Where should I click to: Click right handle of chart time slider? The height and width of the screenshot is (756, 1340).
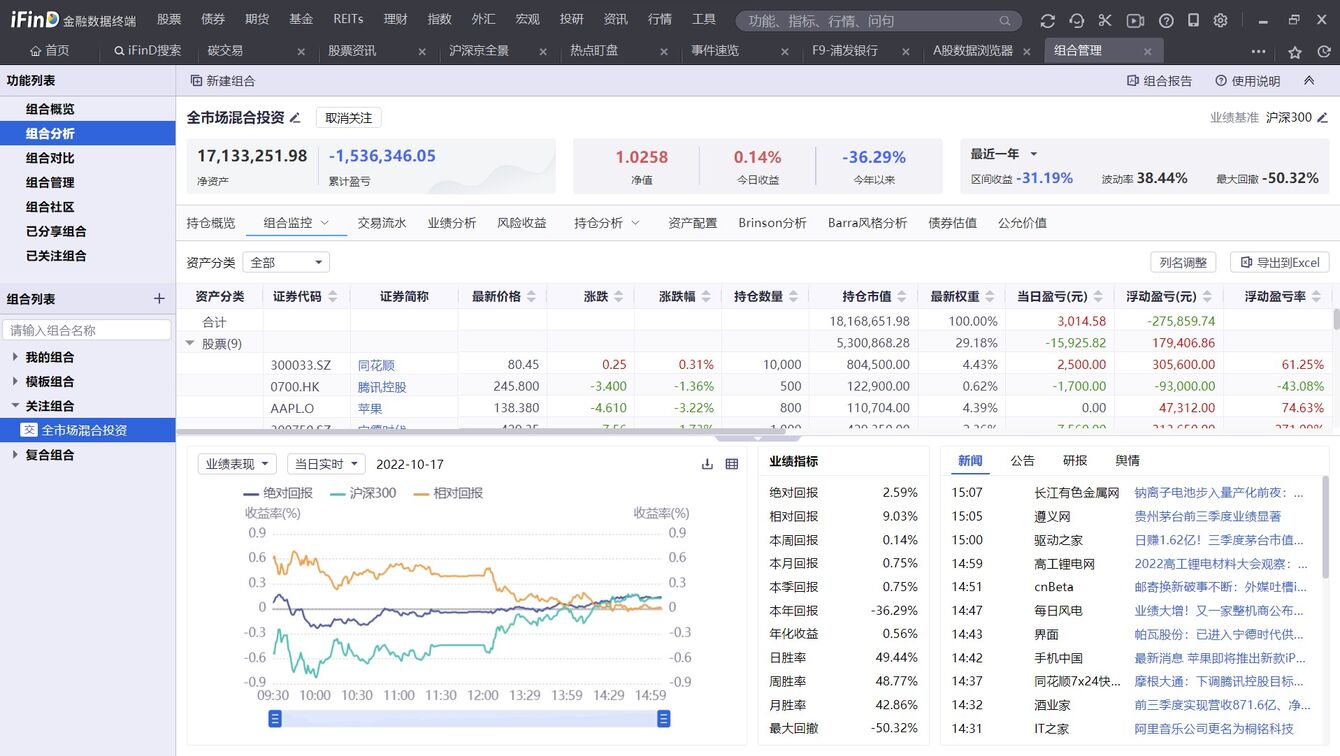(x=663, y=719)
